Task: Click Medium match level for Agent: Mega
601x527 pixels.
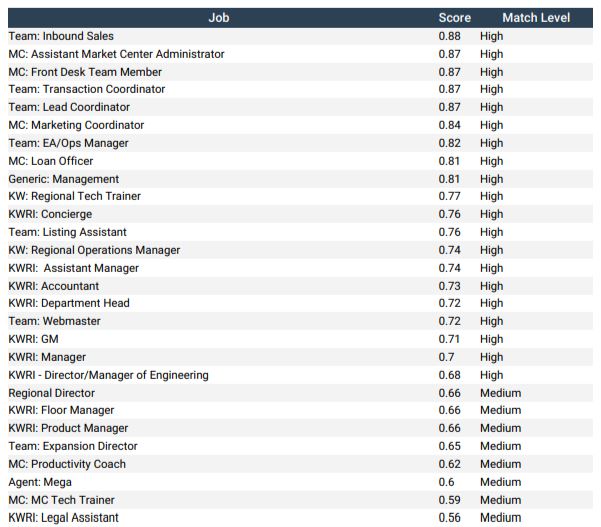Action: pyautogui.click(x=501, y=482)
